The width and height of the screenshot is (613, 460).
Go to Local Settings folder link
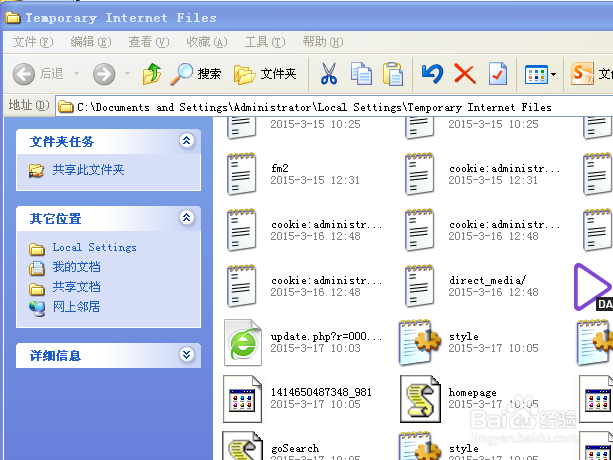point(95,247)
